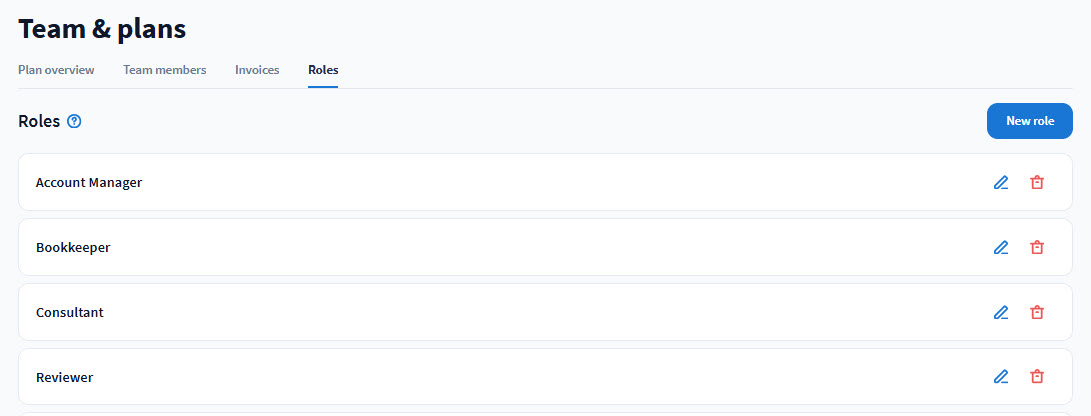Click the Reviewer role name
Viewport: 1091px width, 416px height.
(x=64, y=377)
